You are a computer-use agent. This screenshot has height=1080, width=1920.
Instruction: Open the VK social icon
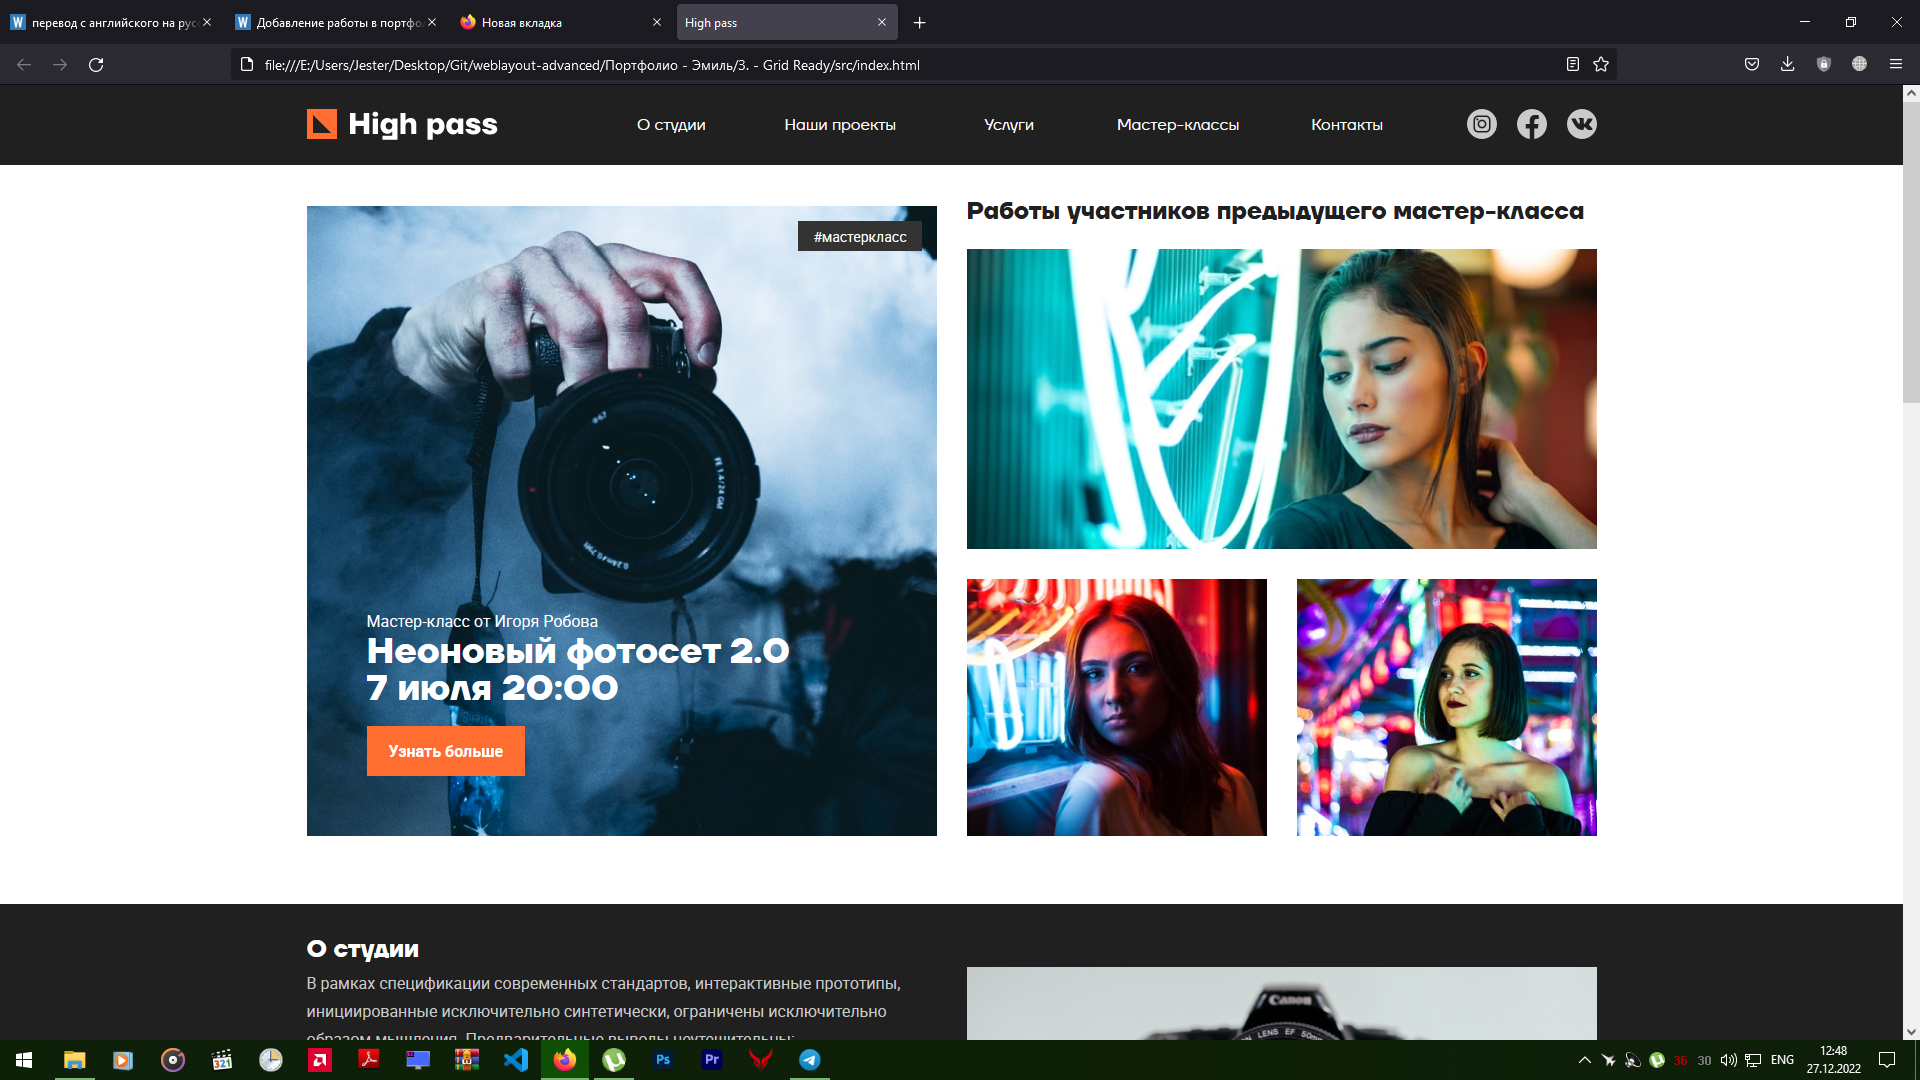pos(1581,124)
